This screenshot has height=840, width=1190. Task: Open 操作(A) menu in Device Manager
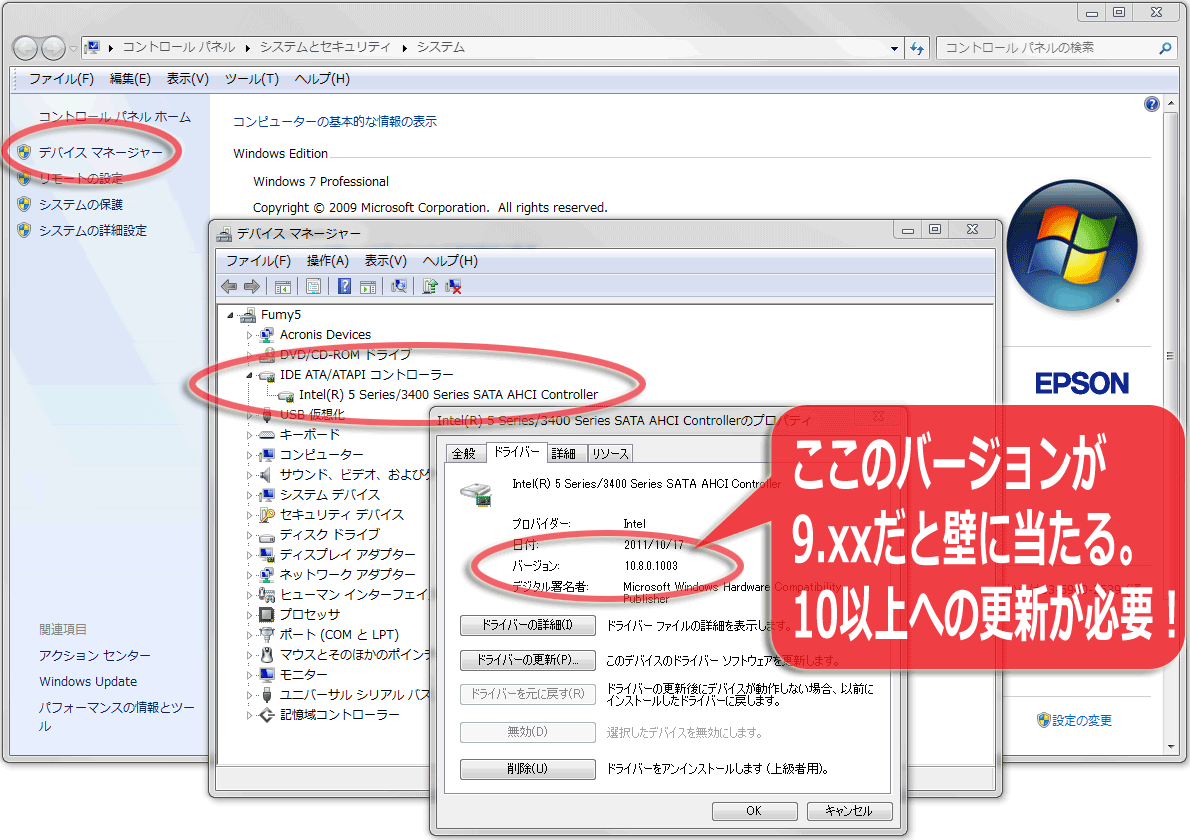pos(328,261)
